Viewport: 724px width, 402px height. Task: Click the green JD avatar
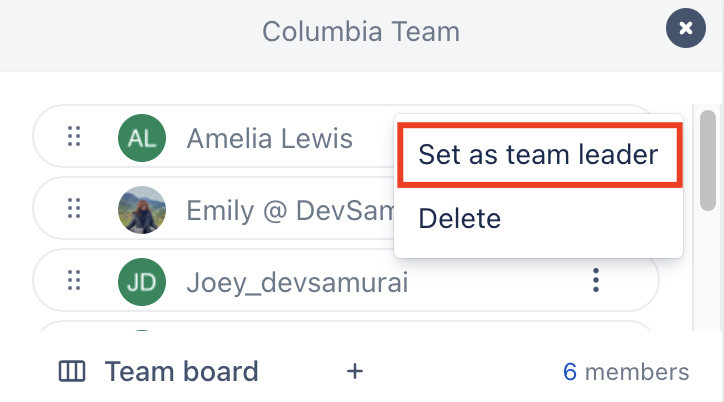click(x=142, y=282)
